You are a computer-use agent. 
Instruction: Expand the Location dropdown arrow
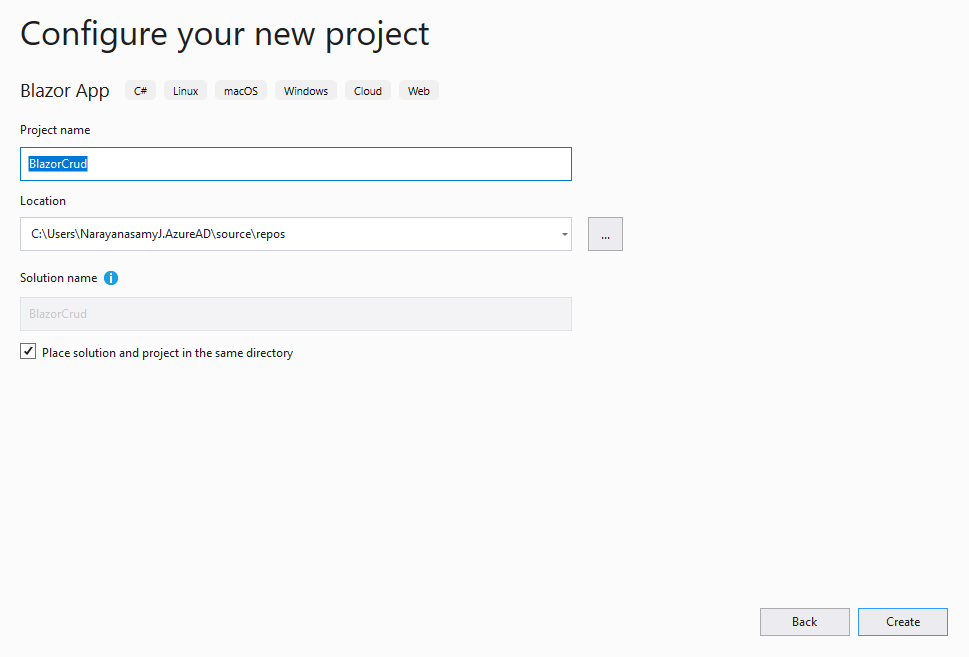tap(565, 234)
